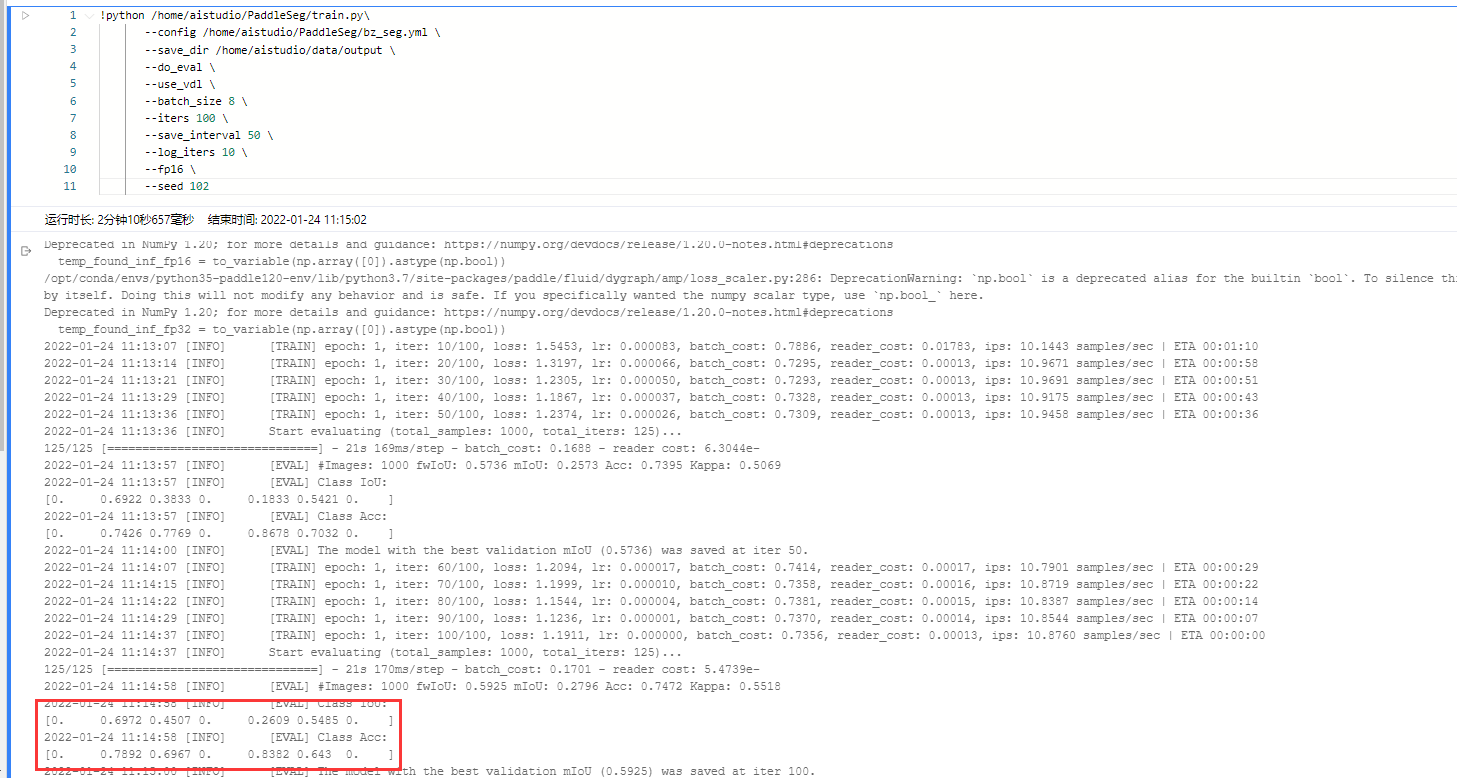Screen dimensions: 1457x778
Task: Select the TRAIN log line iter 70/100
Action: [651, 584]
